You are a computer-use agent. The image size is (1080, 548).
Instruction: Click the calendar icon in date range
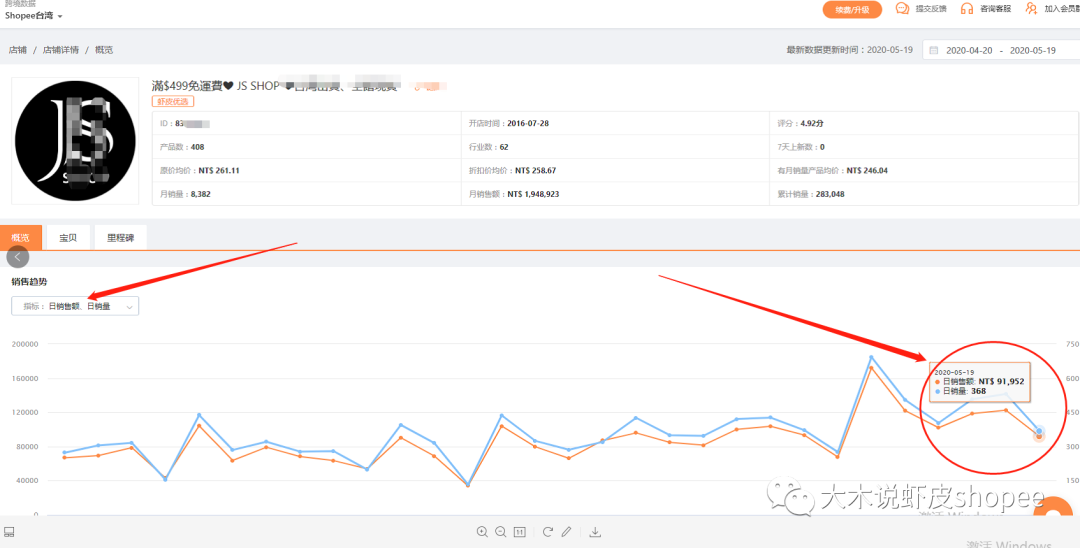click(x=934, y=50)
